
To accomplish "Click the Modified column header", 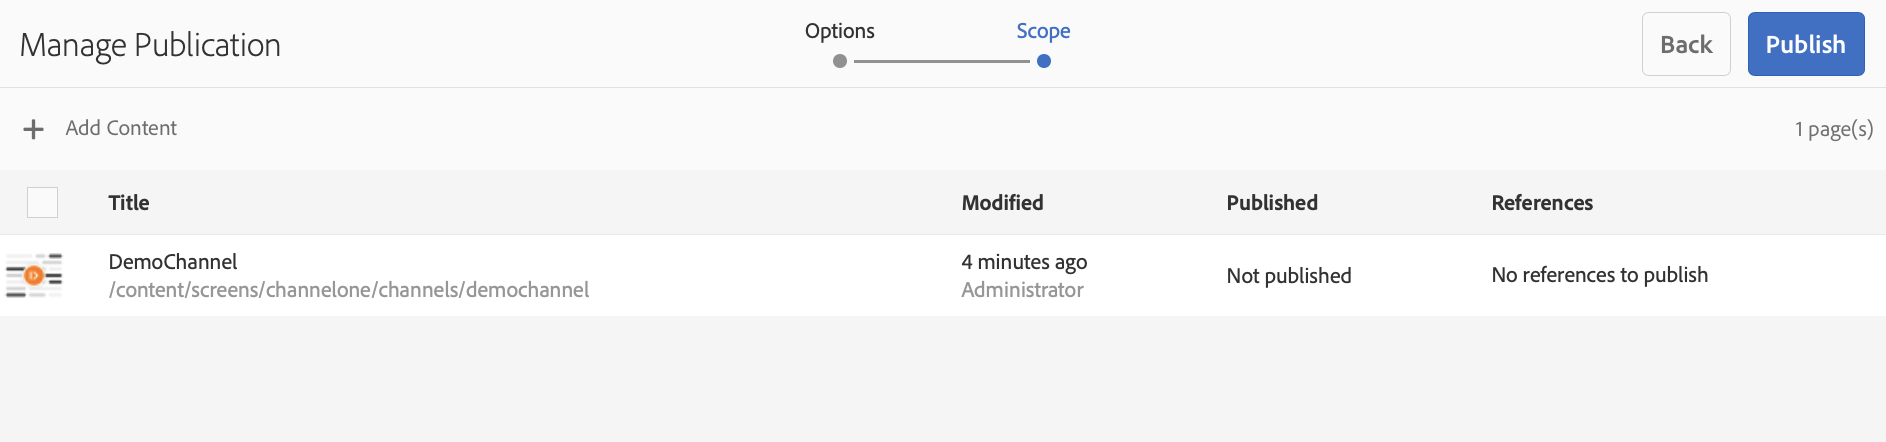I will [x=1002, y=203].
